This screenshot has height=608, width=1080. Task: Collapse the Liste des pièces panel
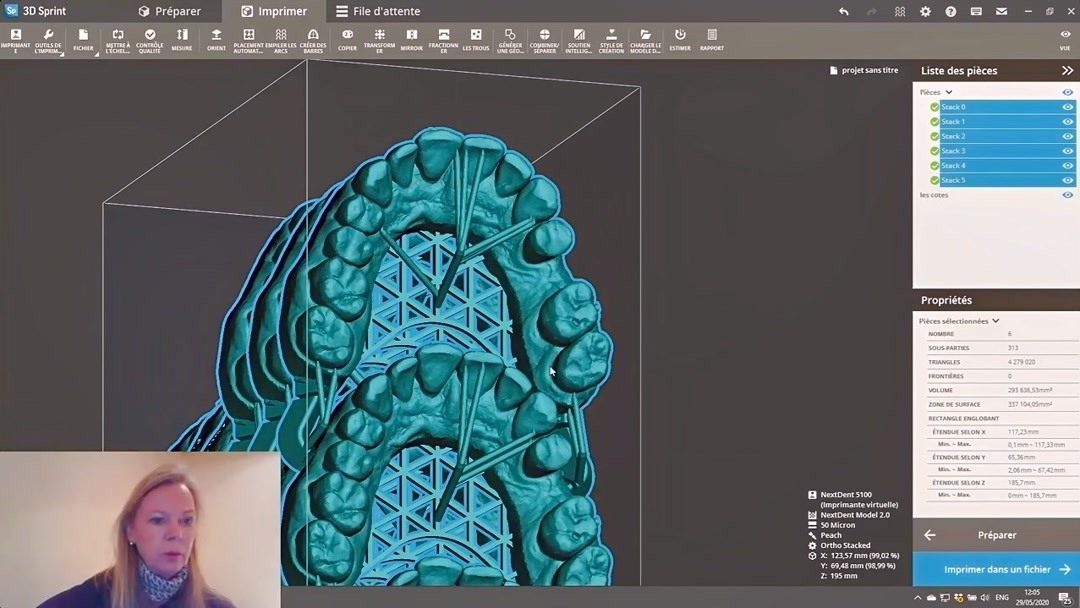[x=1066, y=70]
